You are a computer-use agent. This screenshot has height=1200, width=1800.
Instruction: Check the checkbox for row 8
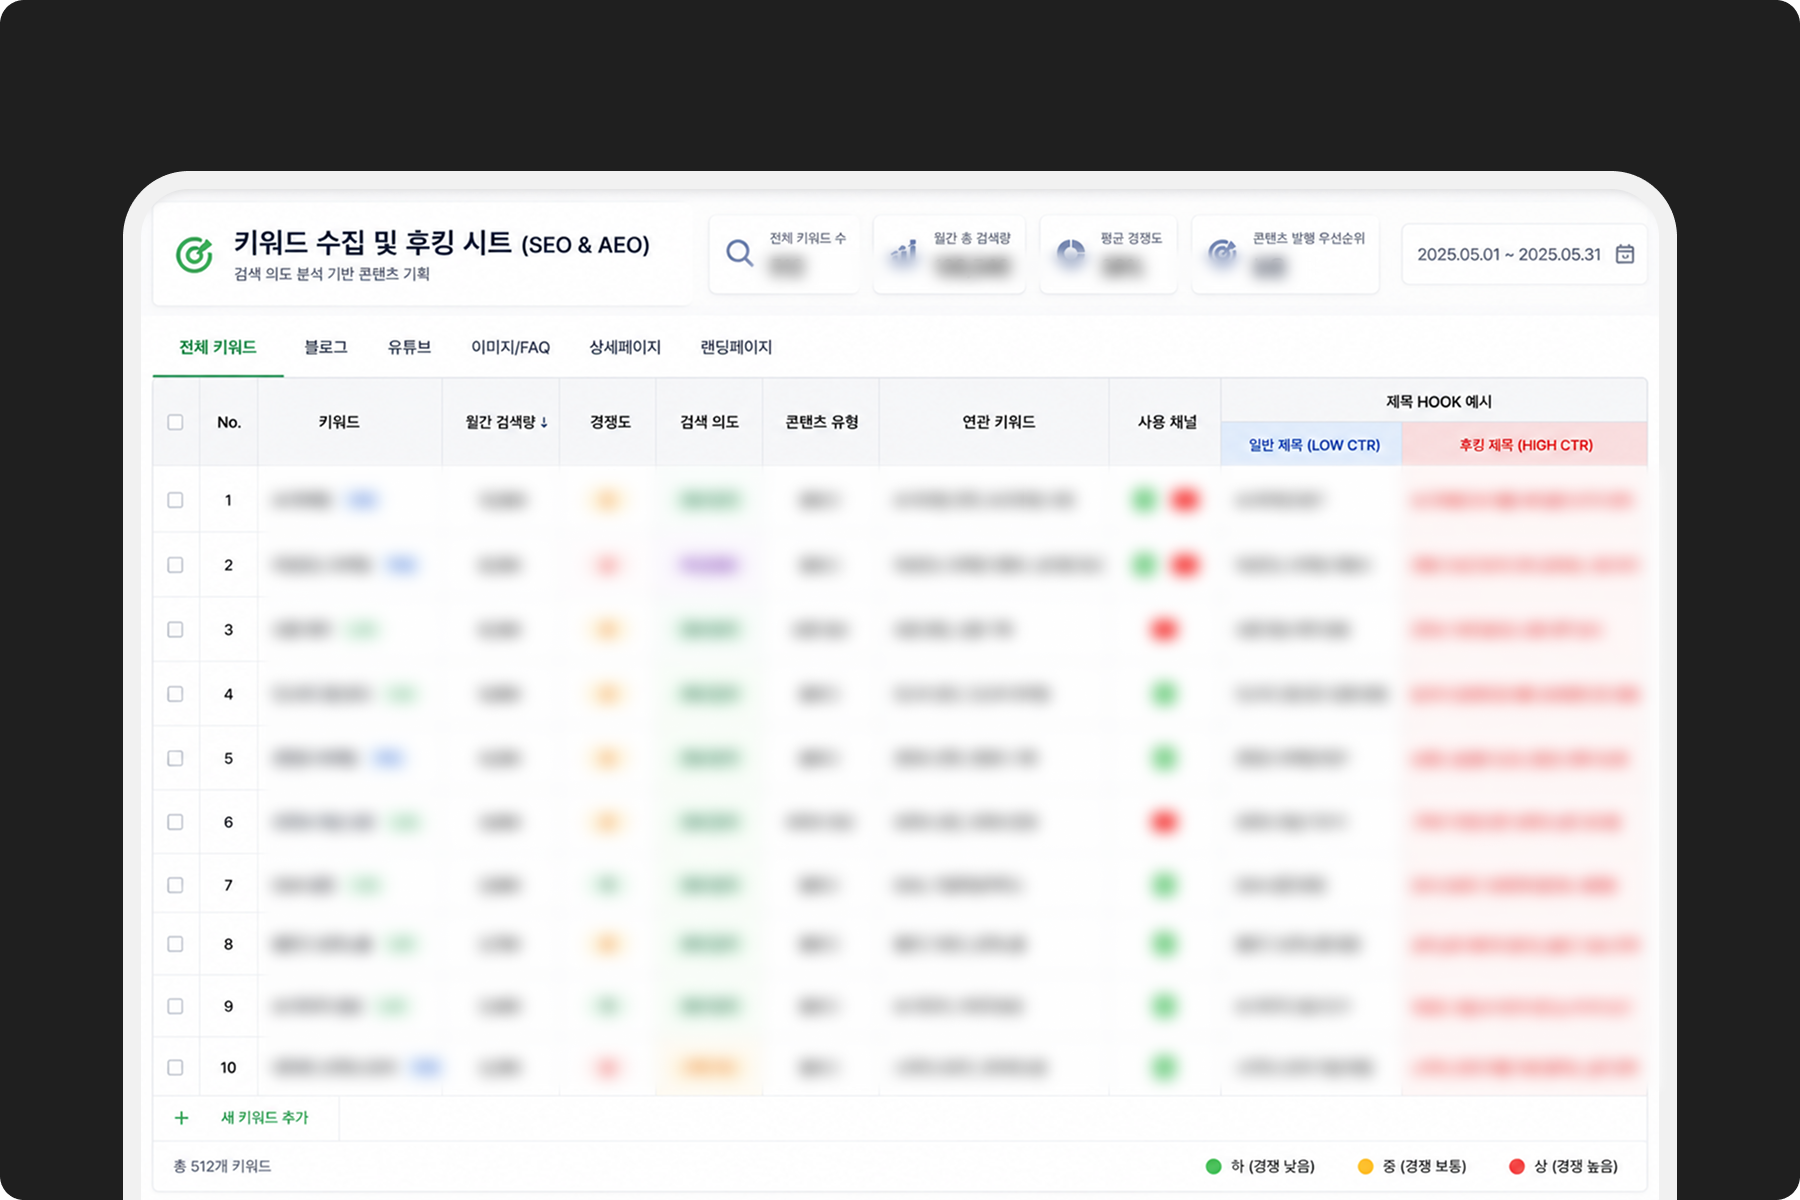[x=175, y=944]
